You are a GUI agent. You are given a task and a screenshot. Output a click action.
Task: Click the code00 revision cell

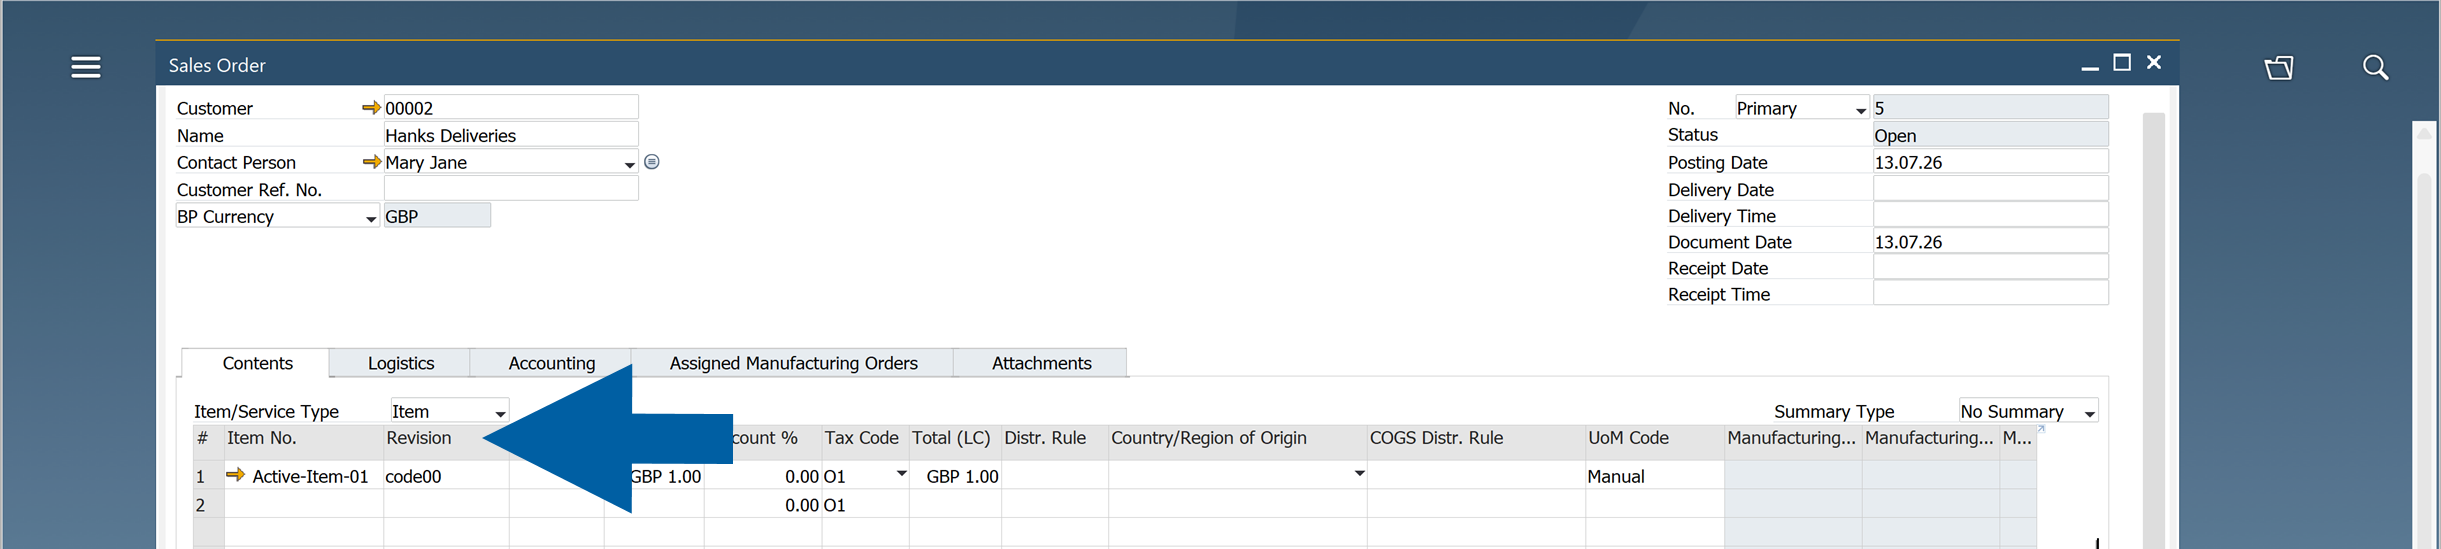[x=446, y=476]
